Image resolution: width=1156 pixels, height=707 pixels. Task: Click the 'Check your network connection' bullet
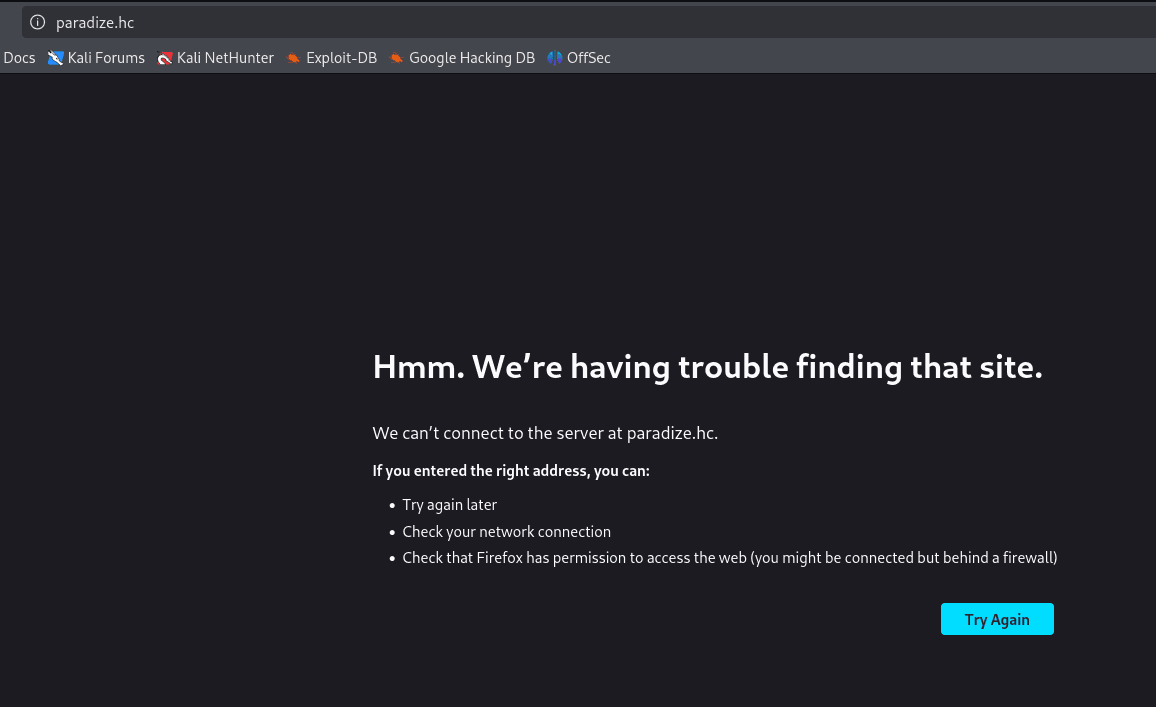point(506,532)
